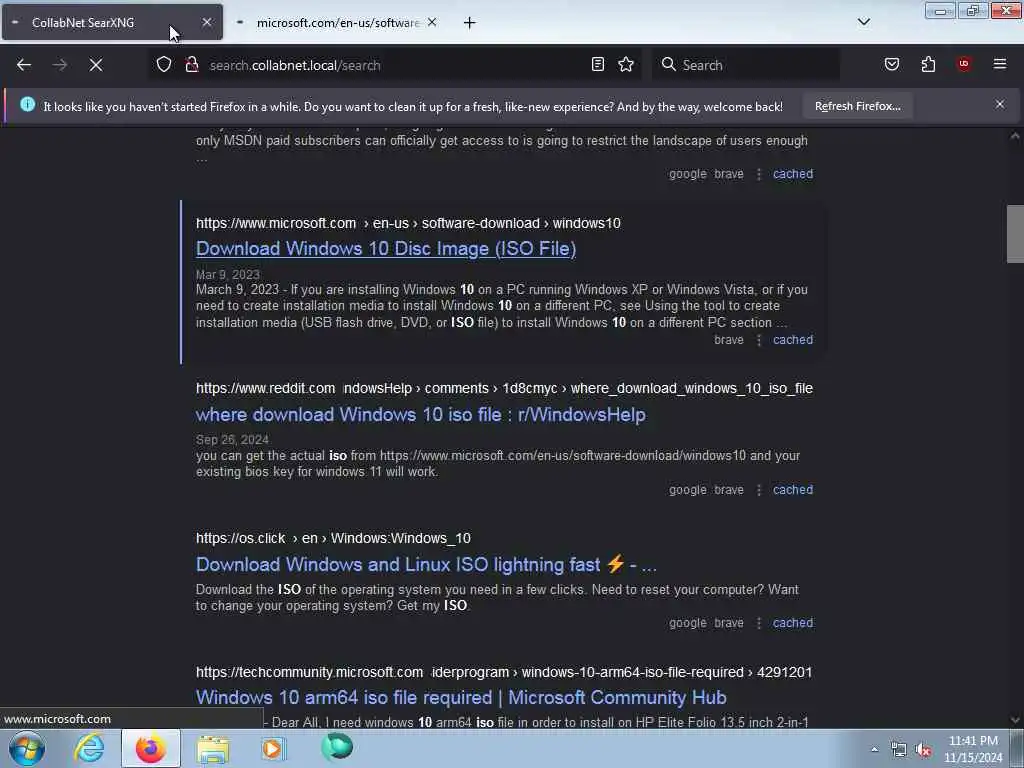1024x768 pixels.
Task: Go back using the browser back arrow
Action: 24,65
